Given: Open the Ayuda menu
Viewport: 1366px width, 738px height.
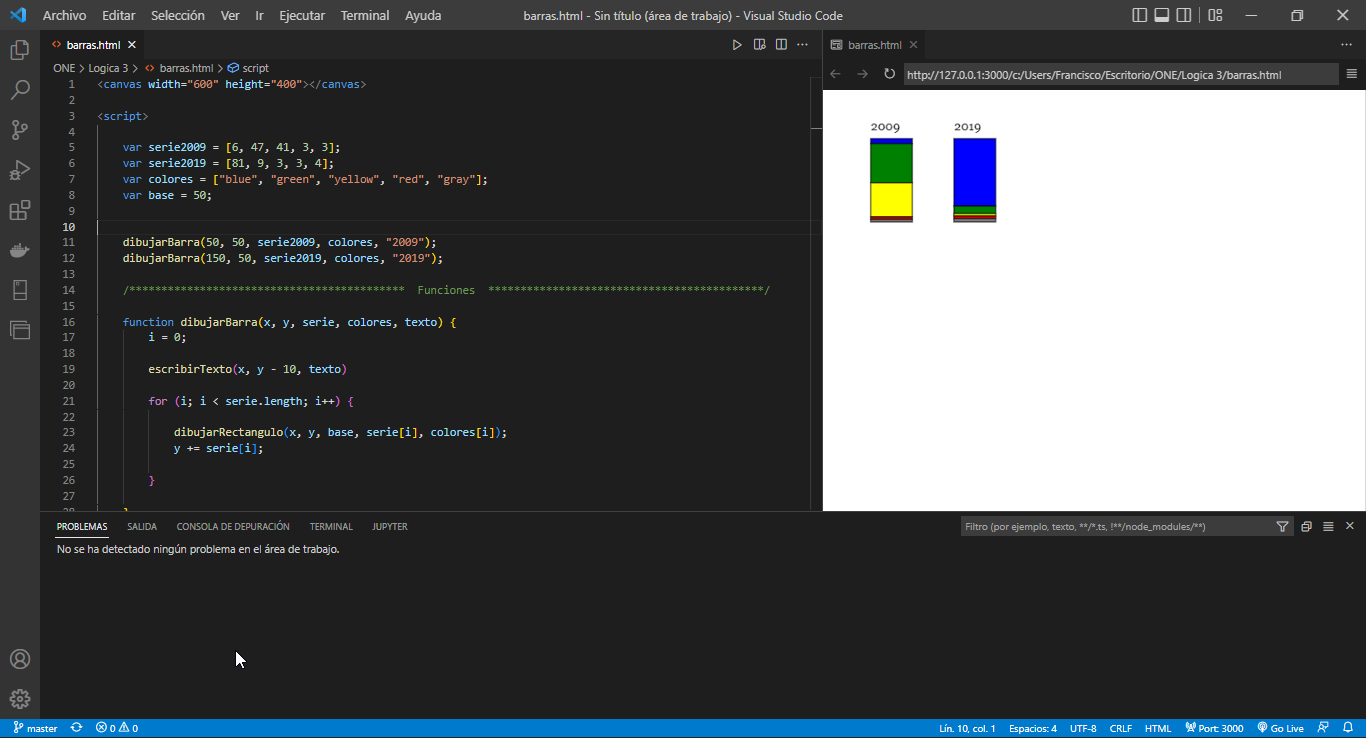Looking at the screenshot, I should coord(423,15).
